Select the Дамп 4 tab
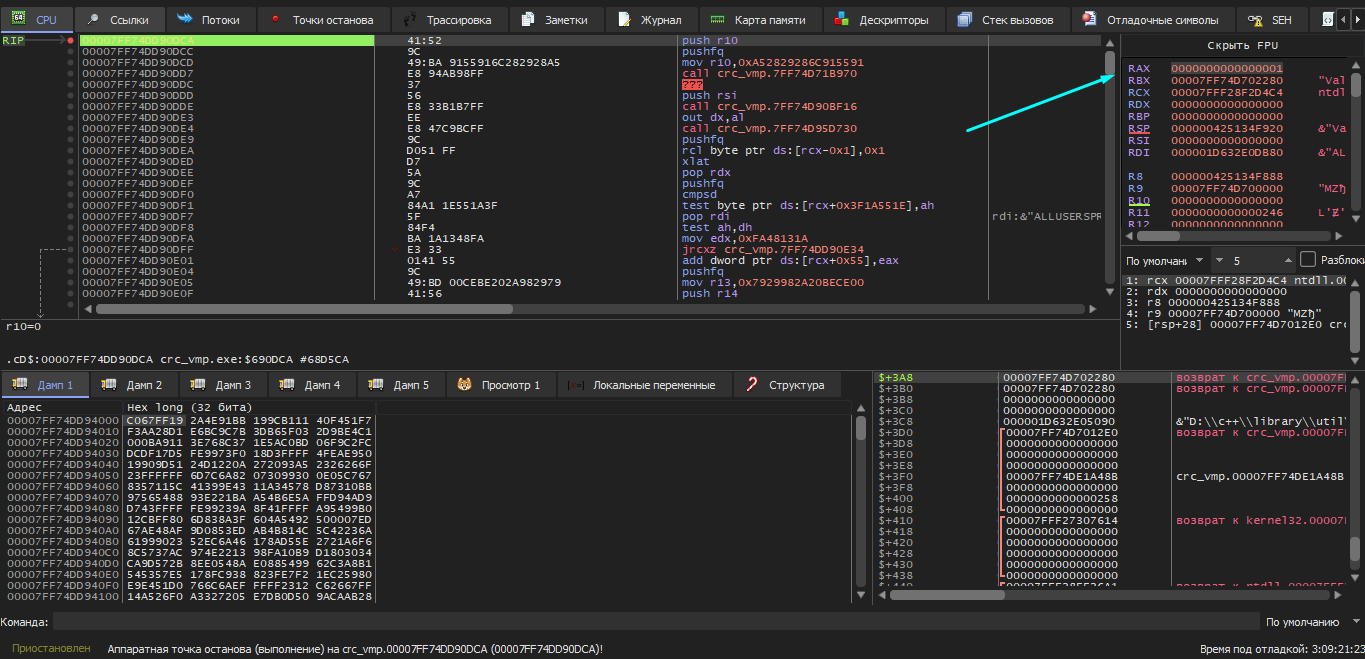 [311, 385]
